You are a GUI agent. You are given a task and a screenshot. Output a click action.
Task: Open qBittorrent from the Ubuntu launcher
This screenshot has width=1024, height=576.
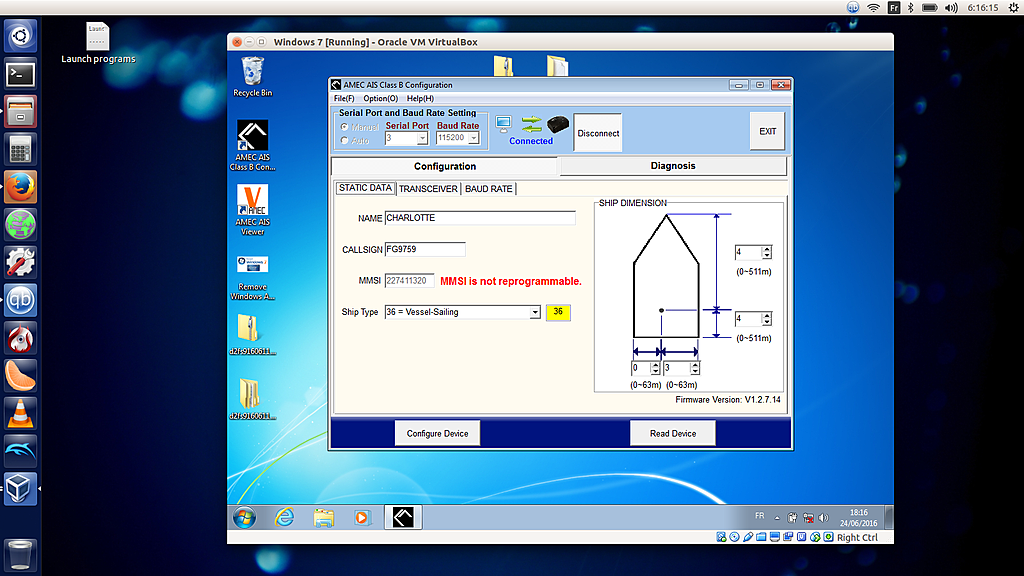coord(20,300)
